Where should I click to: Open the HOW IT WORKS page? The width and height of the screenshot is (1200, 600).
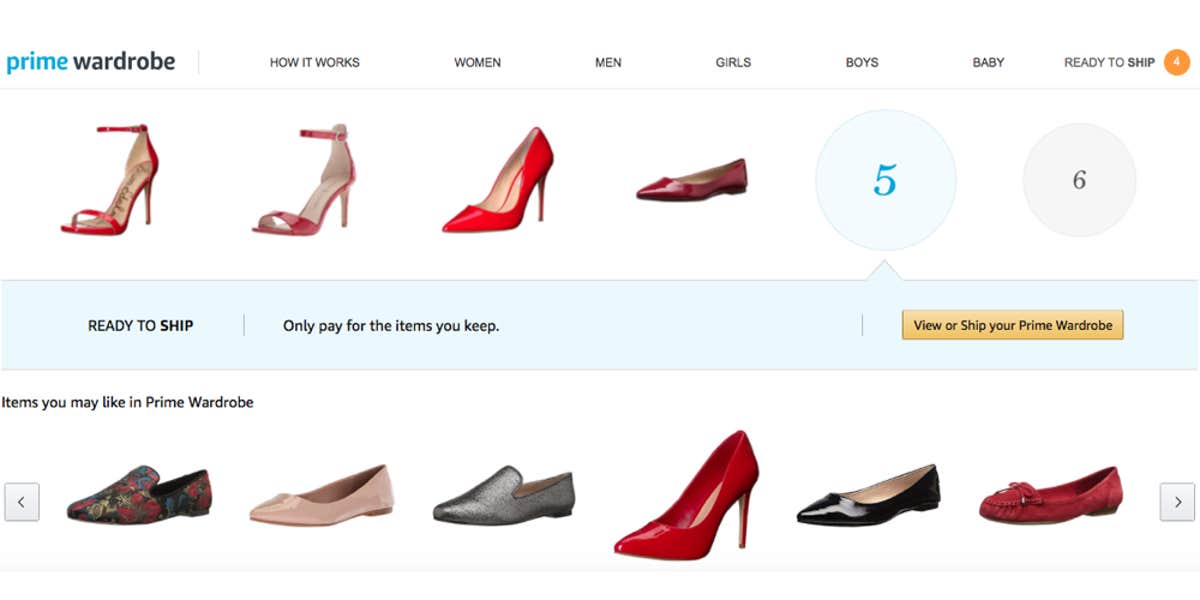click(x=314, y=62)
